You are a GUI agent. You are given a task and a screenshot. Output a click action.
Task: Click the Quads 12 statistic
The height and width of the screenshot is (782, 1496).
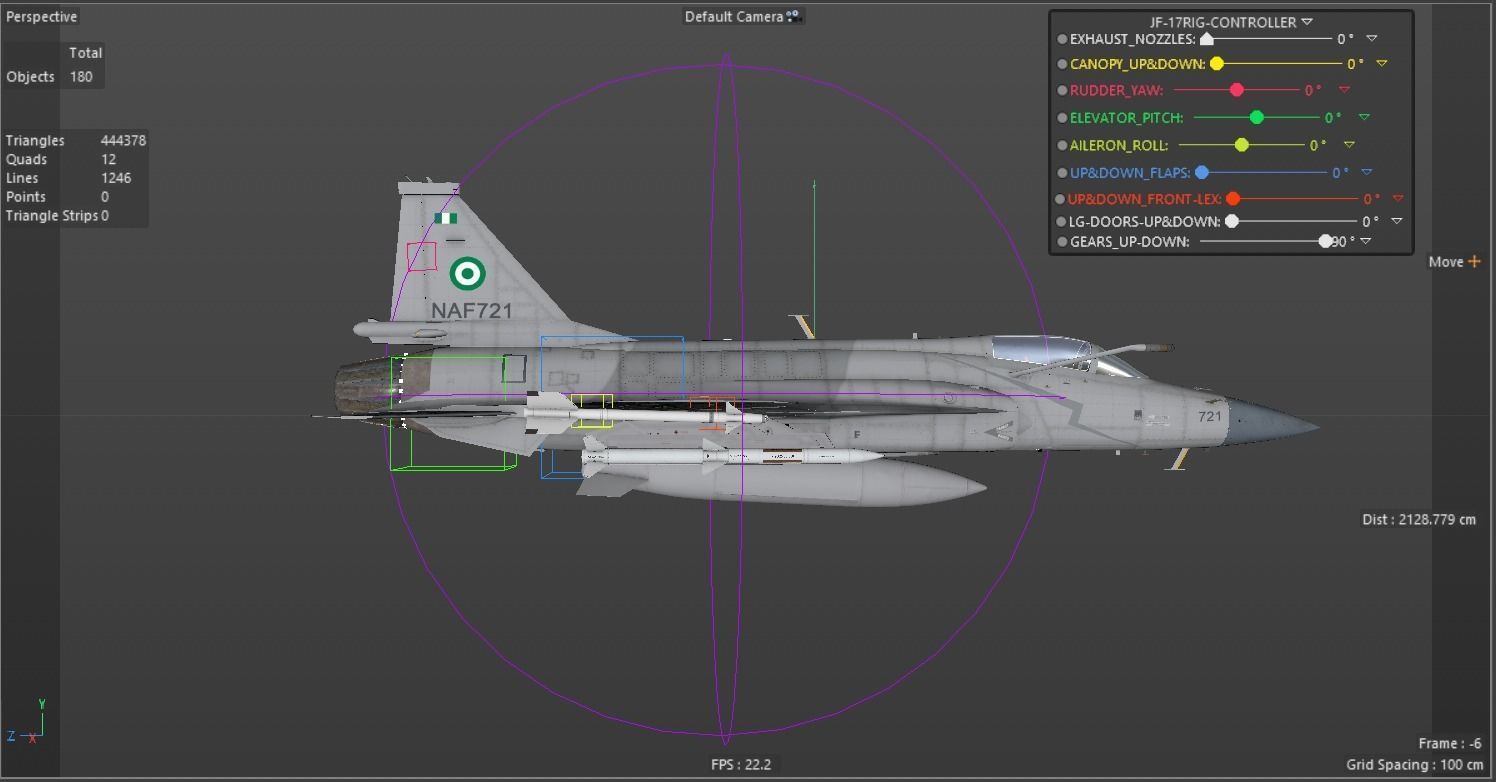tap(61, 160)
